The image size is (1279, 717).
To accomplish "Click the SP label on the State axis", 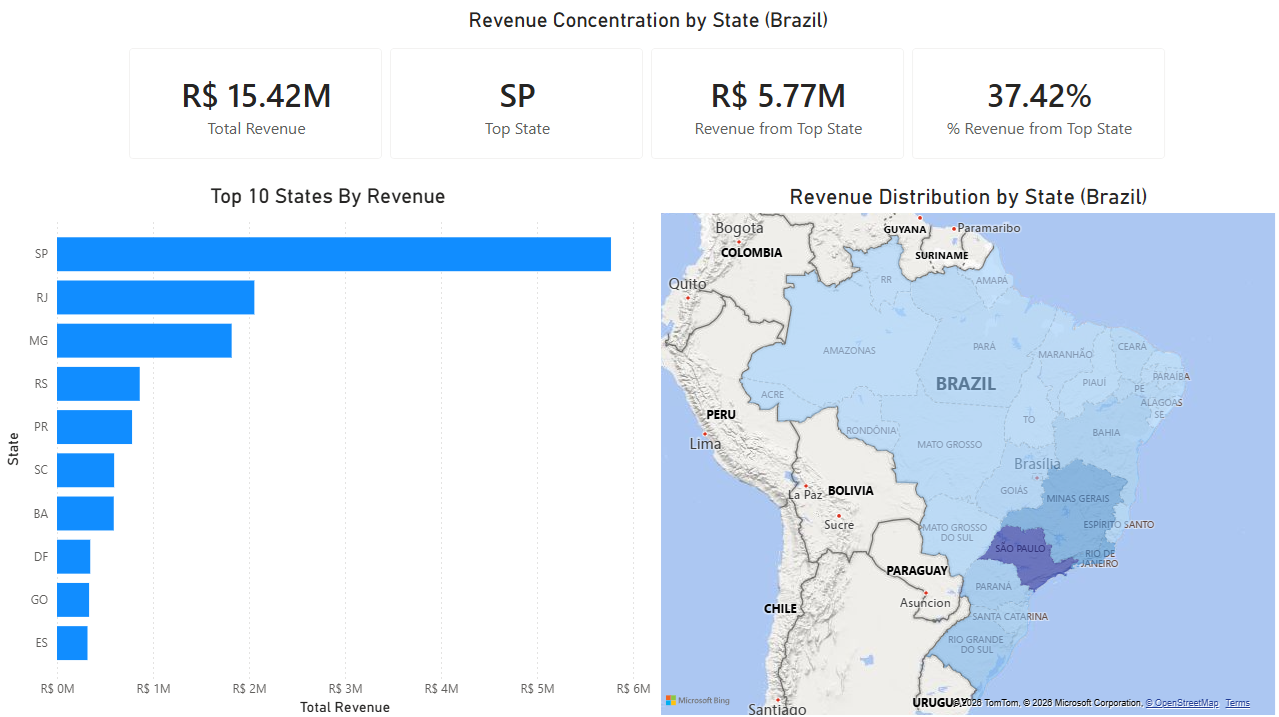I will pyautogui.click(x=41, y=254).
